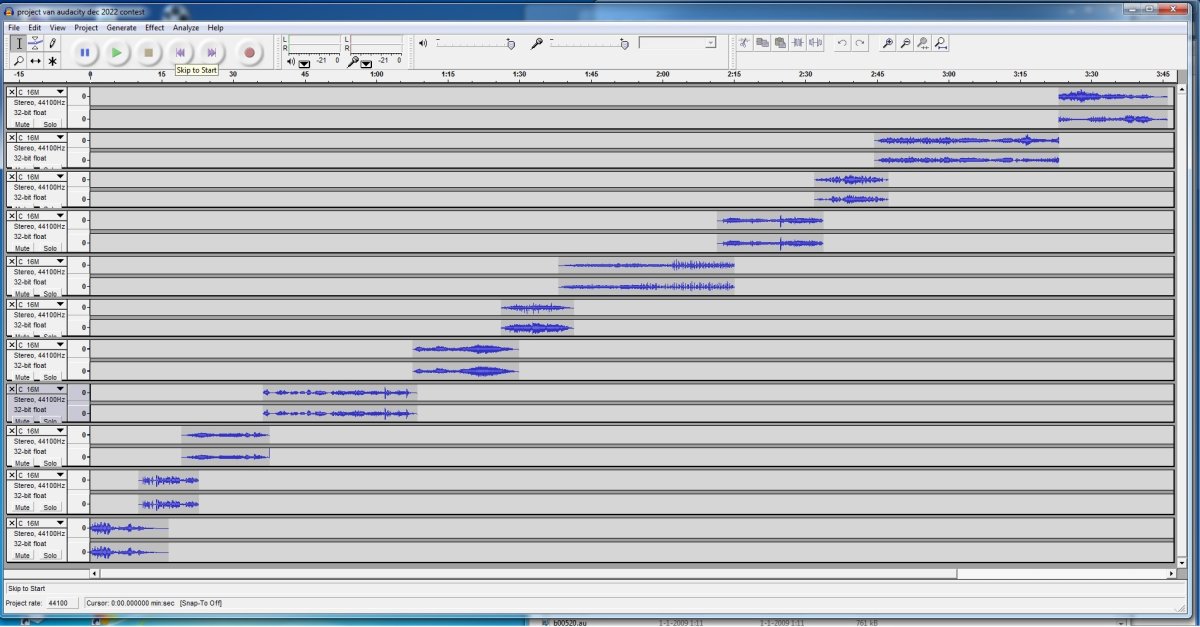Mute the topmost track
The image size is (1200, 627).
[23, 125]
